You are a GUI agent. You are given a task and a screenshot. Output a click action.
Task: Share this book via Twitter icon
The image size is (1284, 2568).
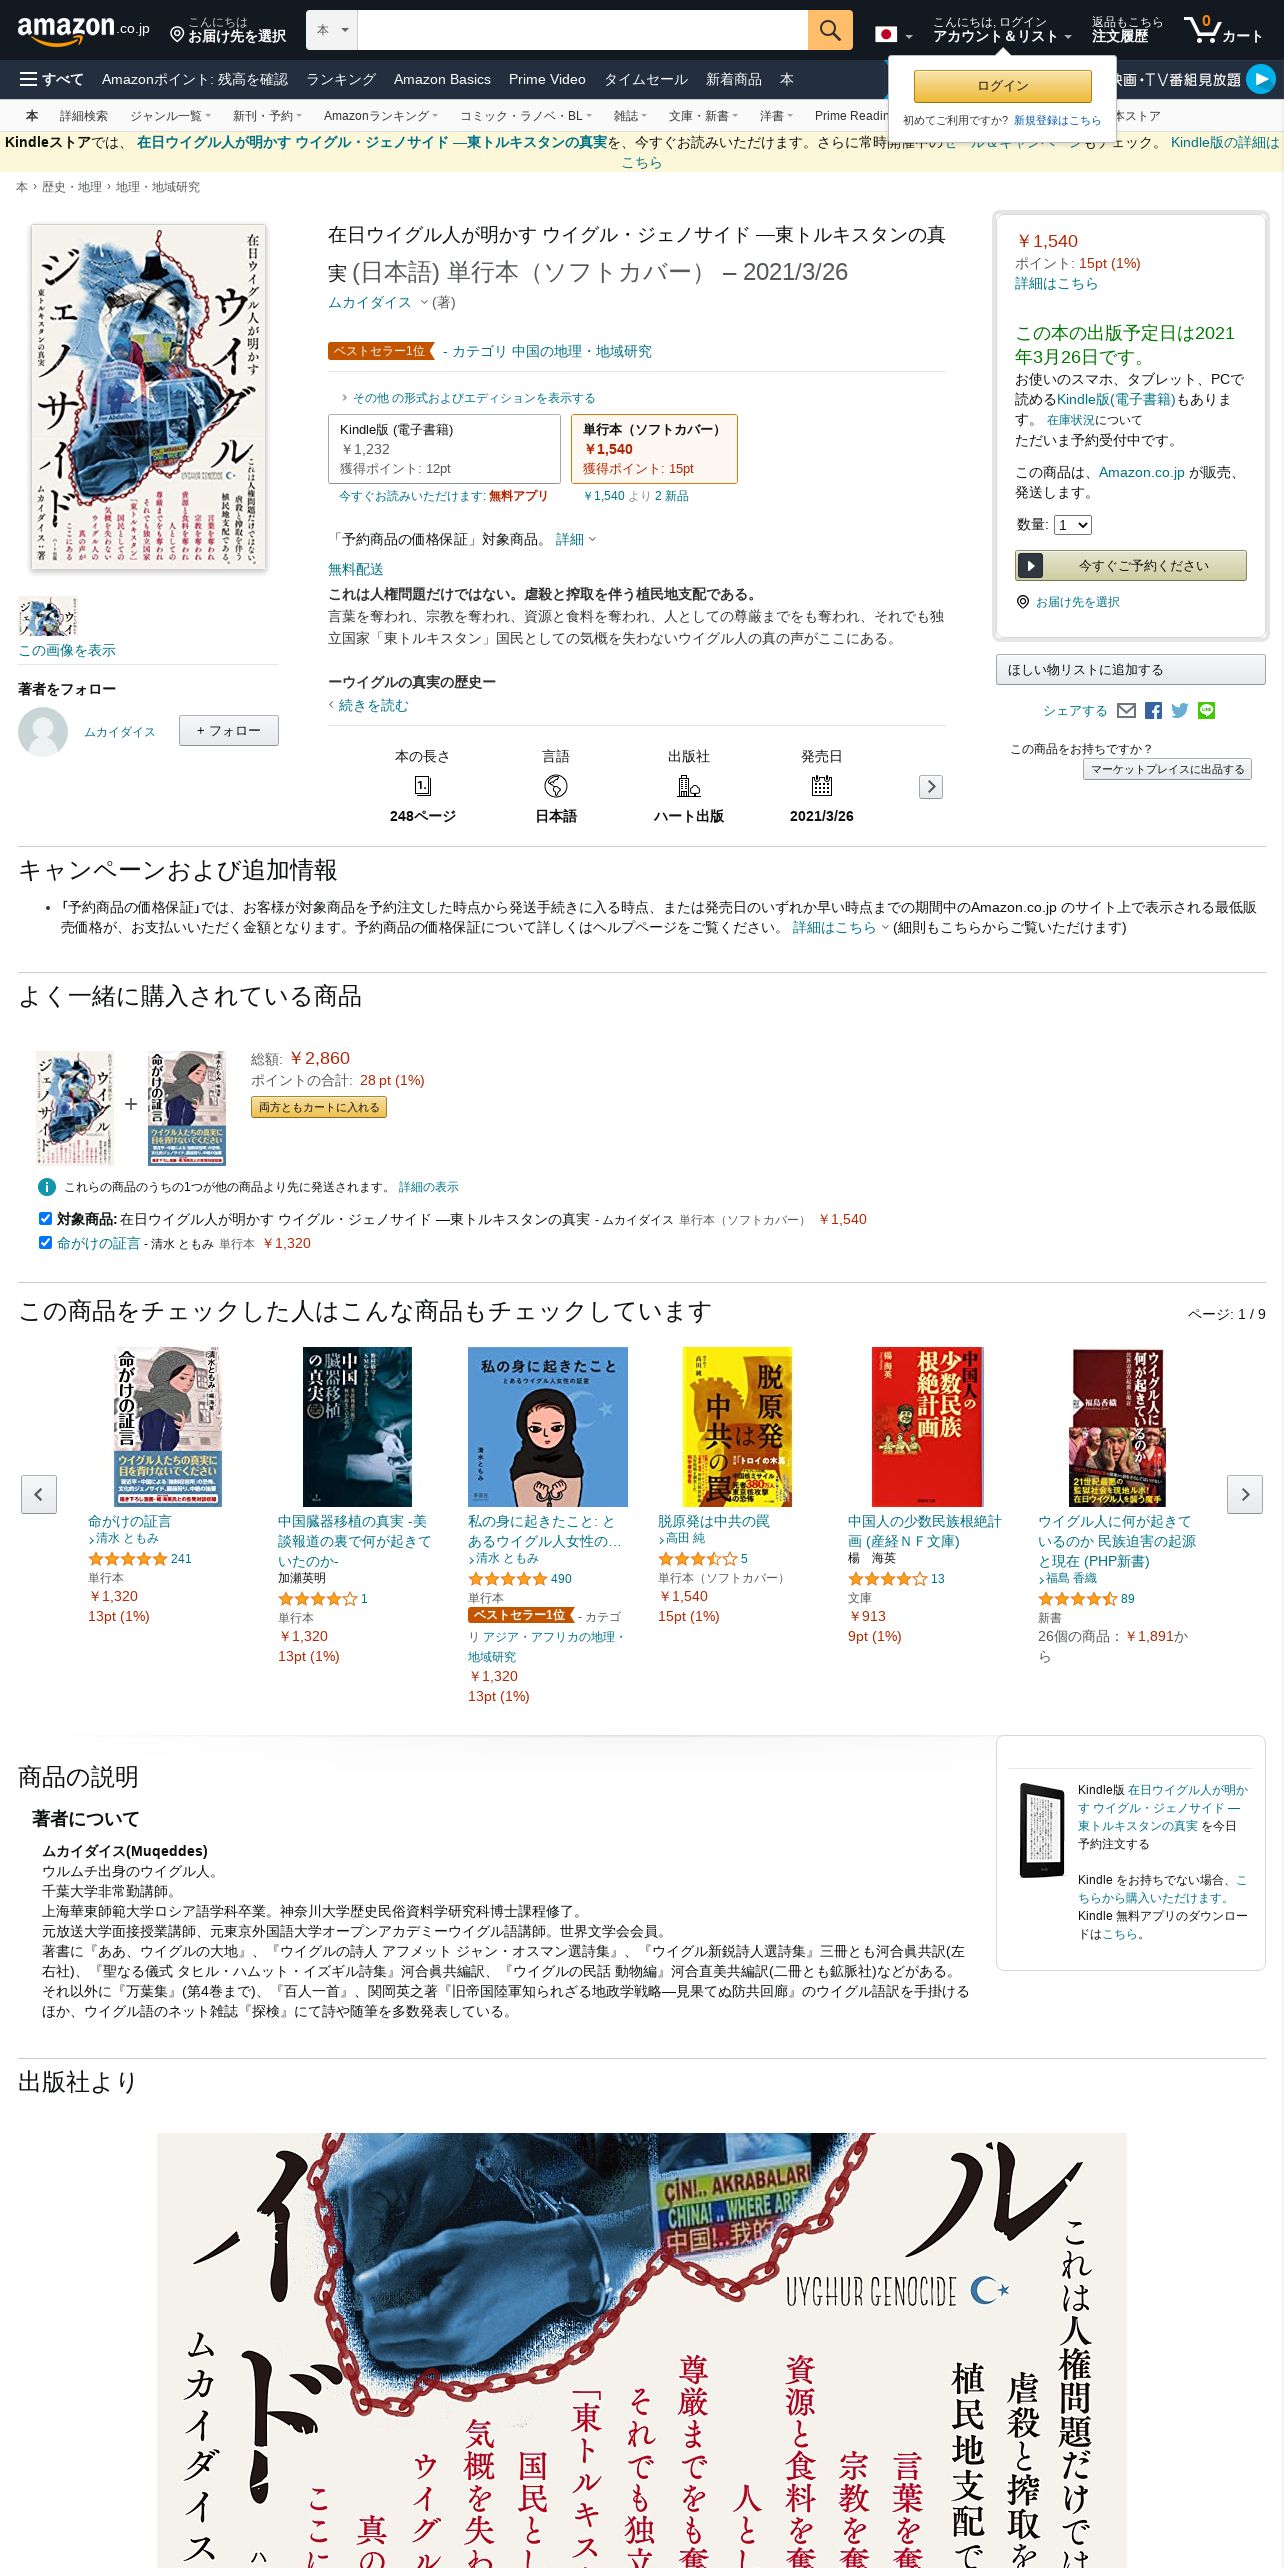pyautogui.click(x=1180, y=711)
